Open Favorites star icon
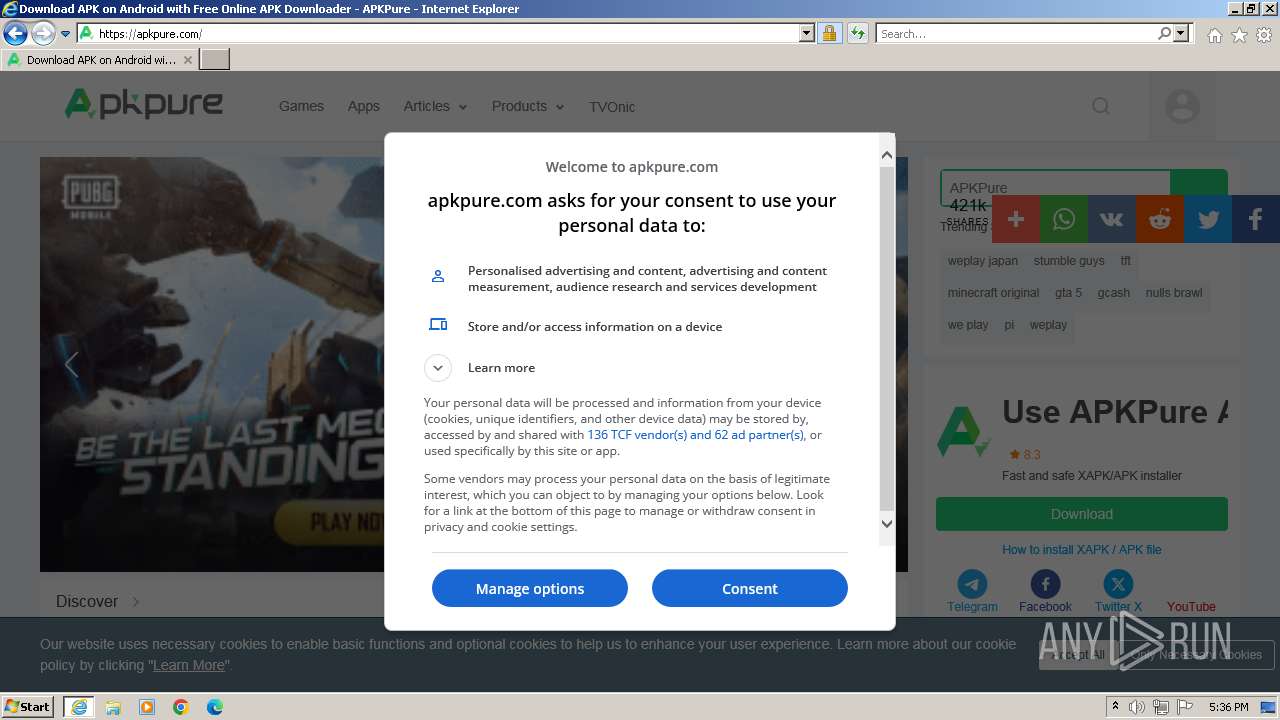The height and width of the screenshot is (720, 1280). [1239, 35]
